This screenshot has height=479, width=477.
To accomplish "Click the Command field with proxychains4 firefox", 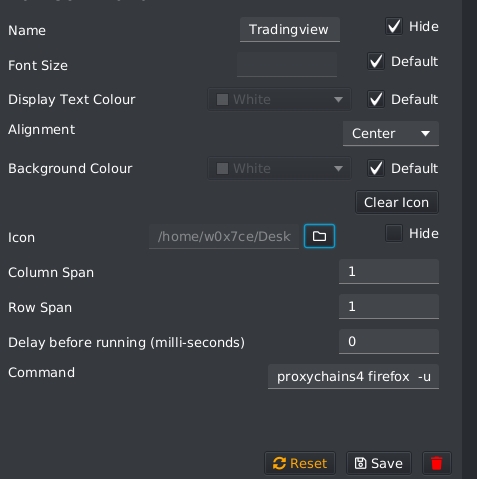I will point(353,377).
